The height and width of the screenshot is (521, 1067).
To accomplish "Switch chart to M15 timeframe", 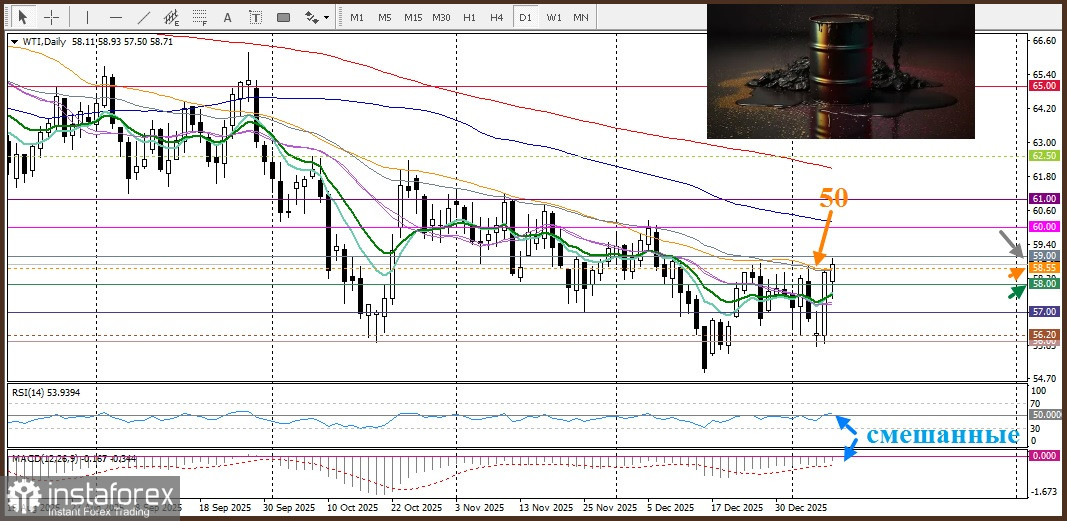I will (x=412, y=16).
